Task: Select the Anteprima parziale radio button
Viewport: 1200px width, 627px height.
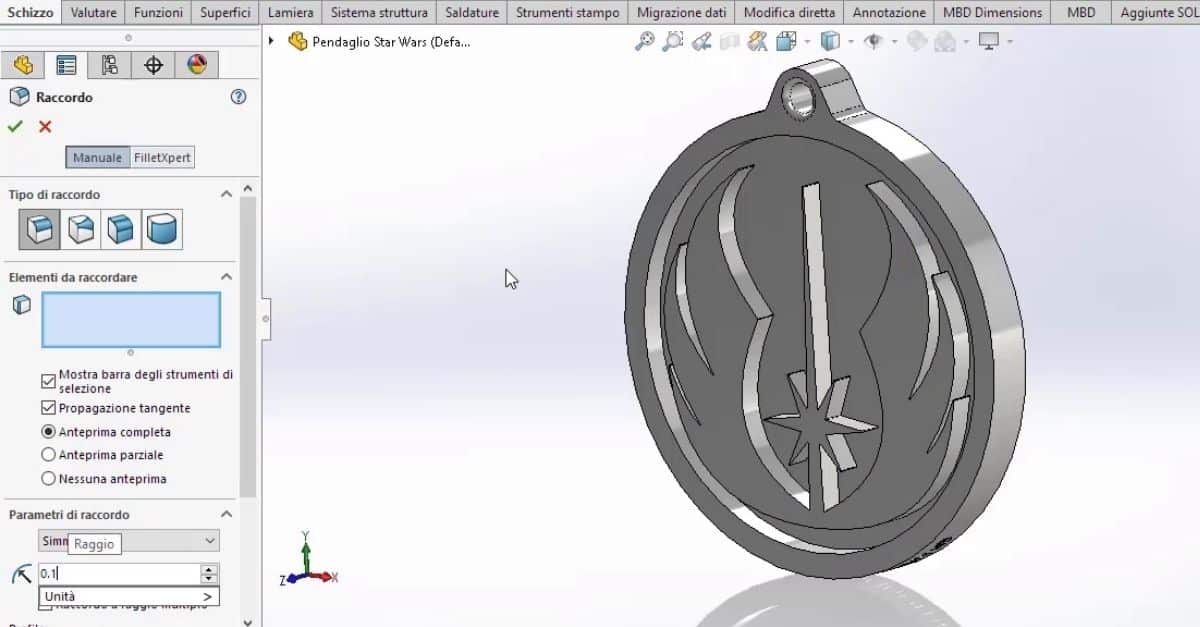Action: pyautogui.click(x=48, y=455)
